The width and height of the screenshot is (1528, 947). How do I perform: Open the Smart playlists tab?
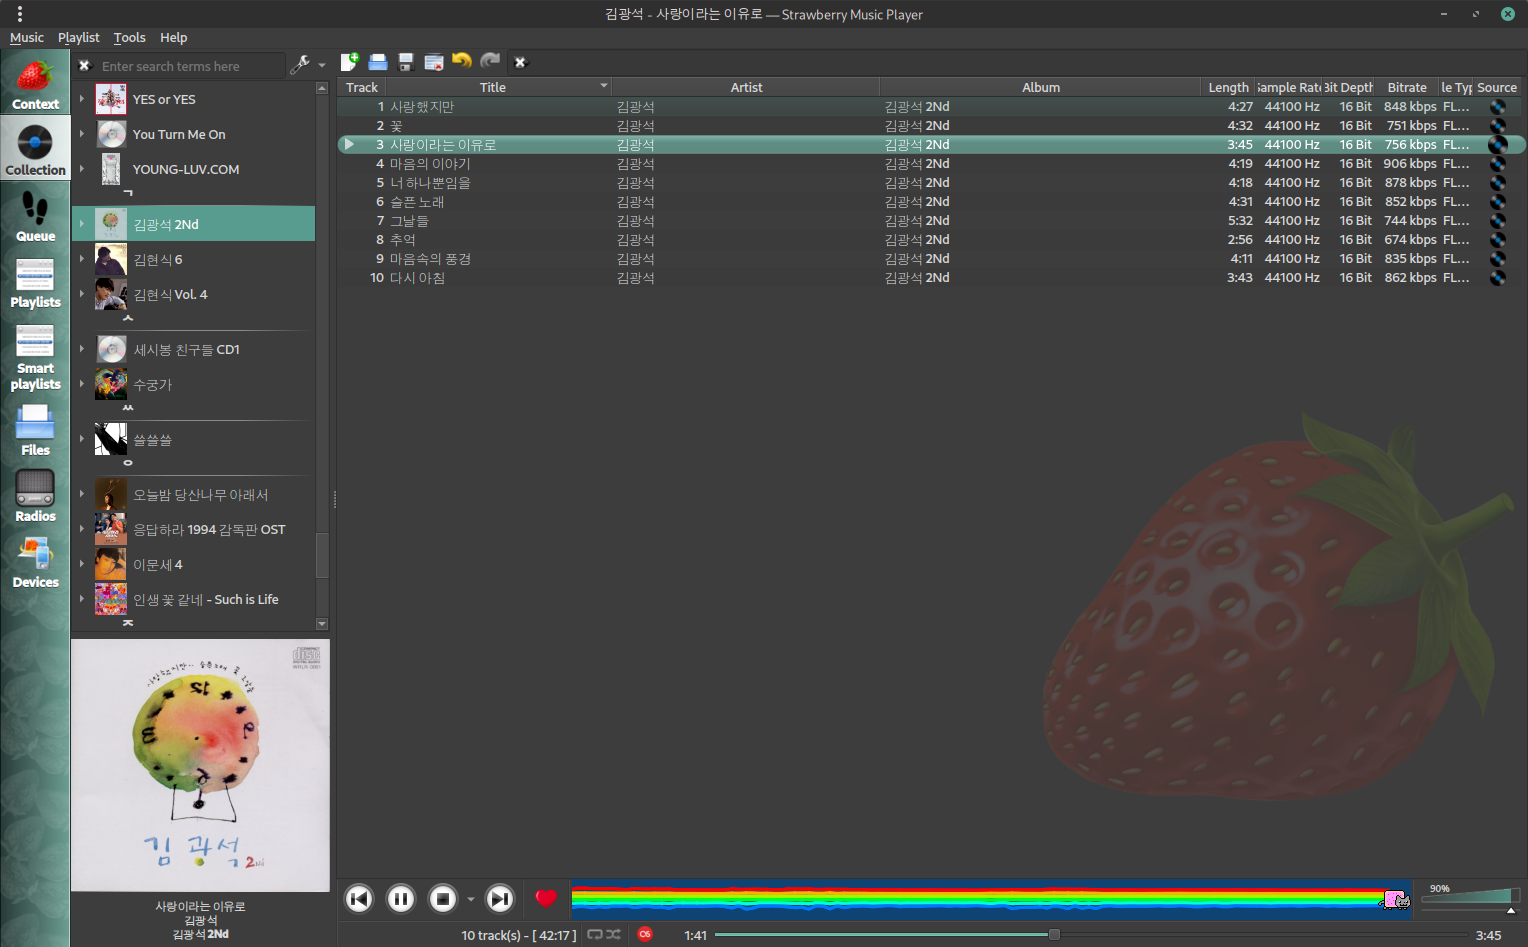(x=35, y=356)
